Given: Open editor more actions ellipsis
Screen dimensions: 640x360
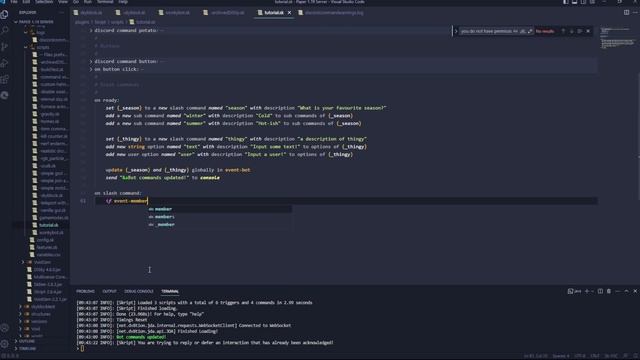Looking at the screenshot, I should [x=635, y=13].
